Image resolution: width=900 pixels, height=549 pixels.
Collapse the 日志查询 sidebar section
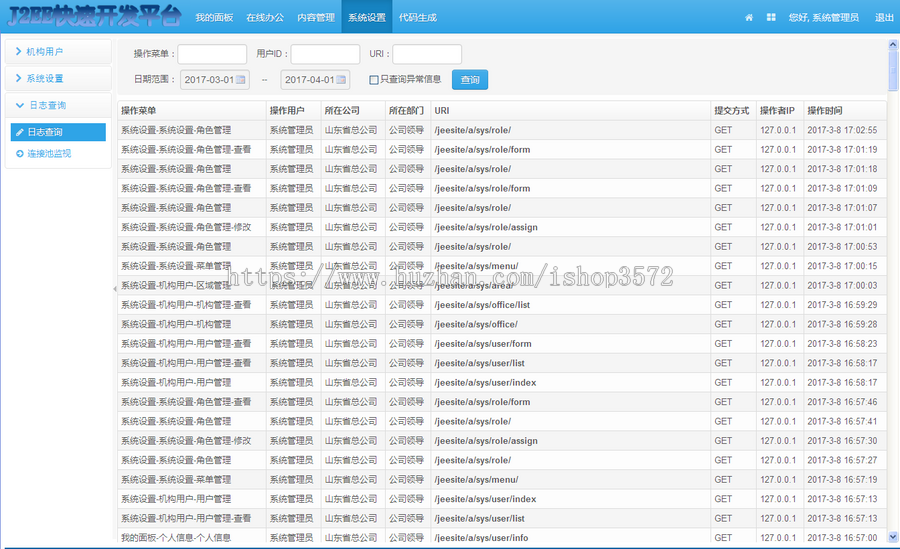click(58, 106)
